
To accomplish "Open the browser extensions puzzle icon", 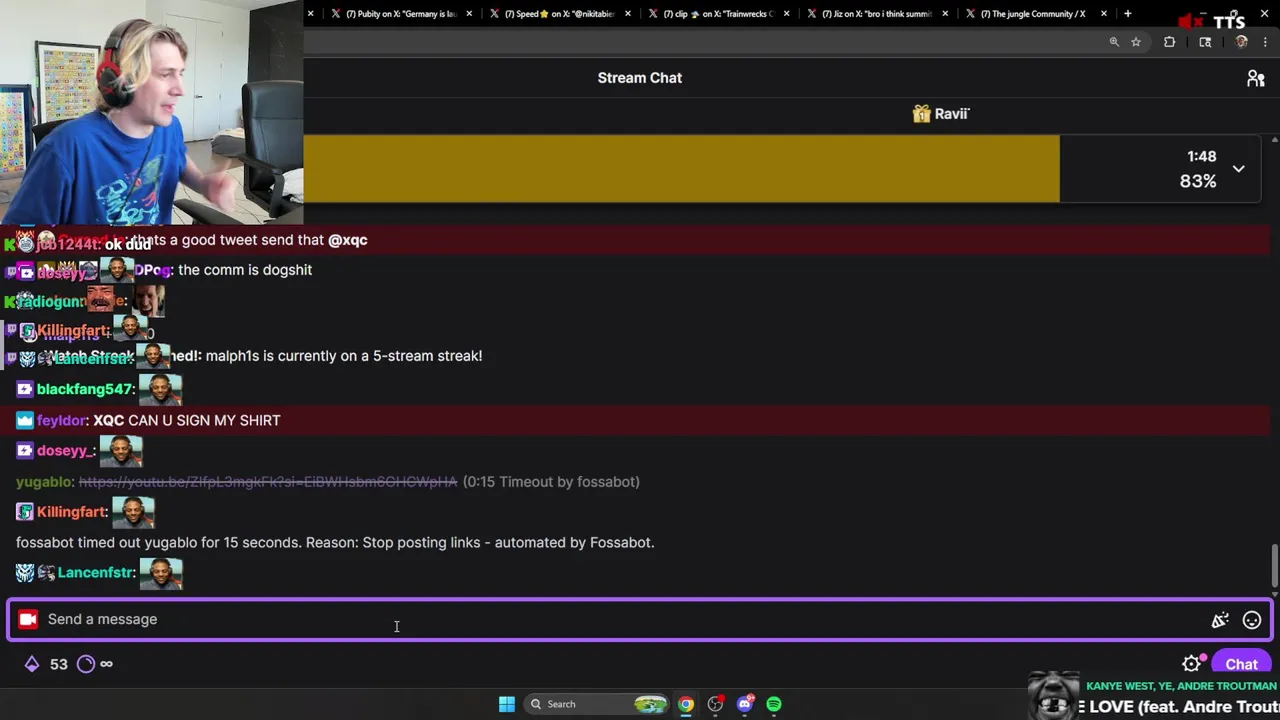I will pyautogui.click(x=1169, y=42).
